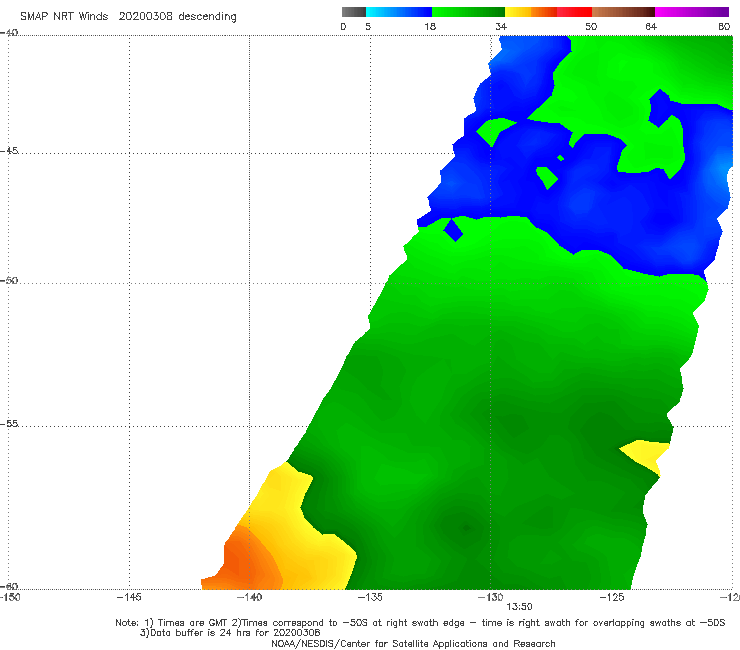Select the date '20200308' in the title
Screen dimensions: 740x650
click(146, 17)
